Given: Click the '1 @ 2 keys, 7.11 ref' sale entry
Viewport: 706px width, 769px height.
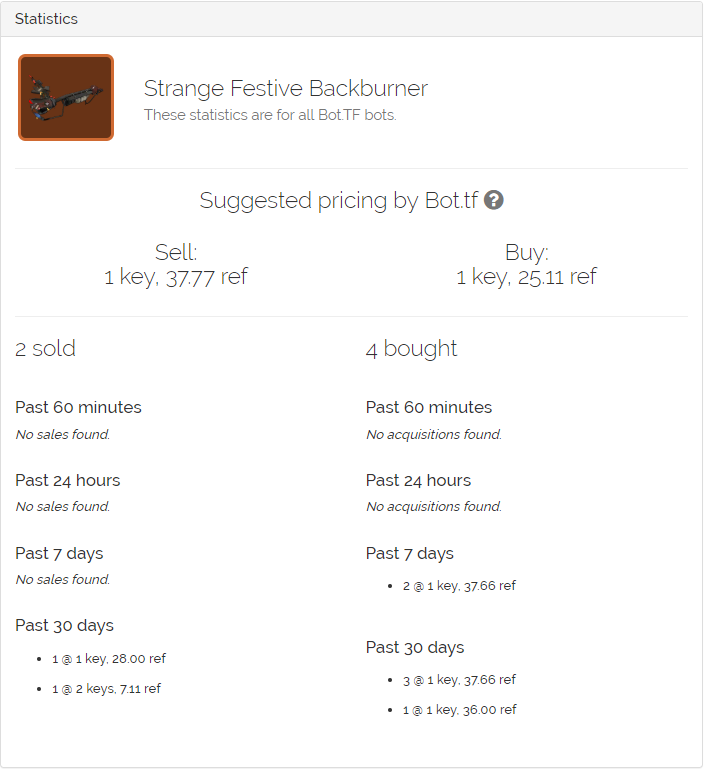Looking at the screenshot, I should tap(106, 689).
